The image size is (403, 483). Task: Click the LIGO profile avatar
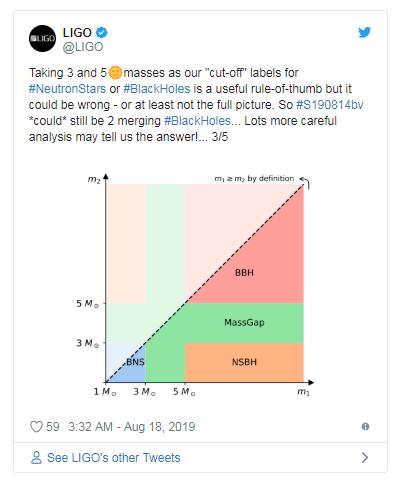click(42, 39)
